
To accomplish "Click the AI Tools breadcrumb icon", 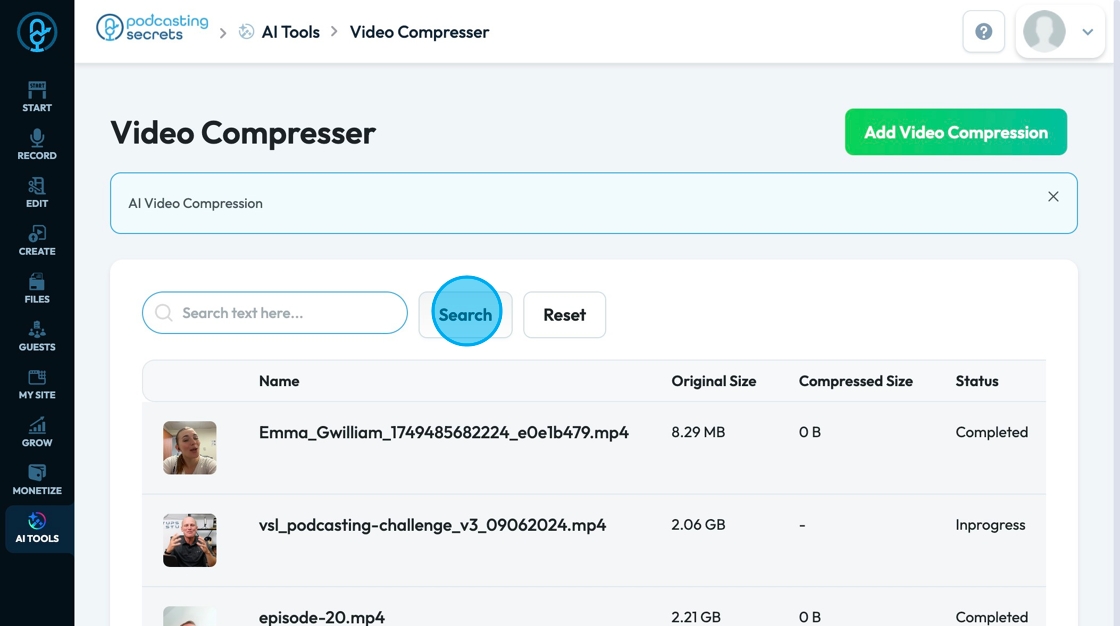I will click(x=246, y=31).
